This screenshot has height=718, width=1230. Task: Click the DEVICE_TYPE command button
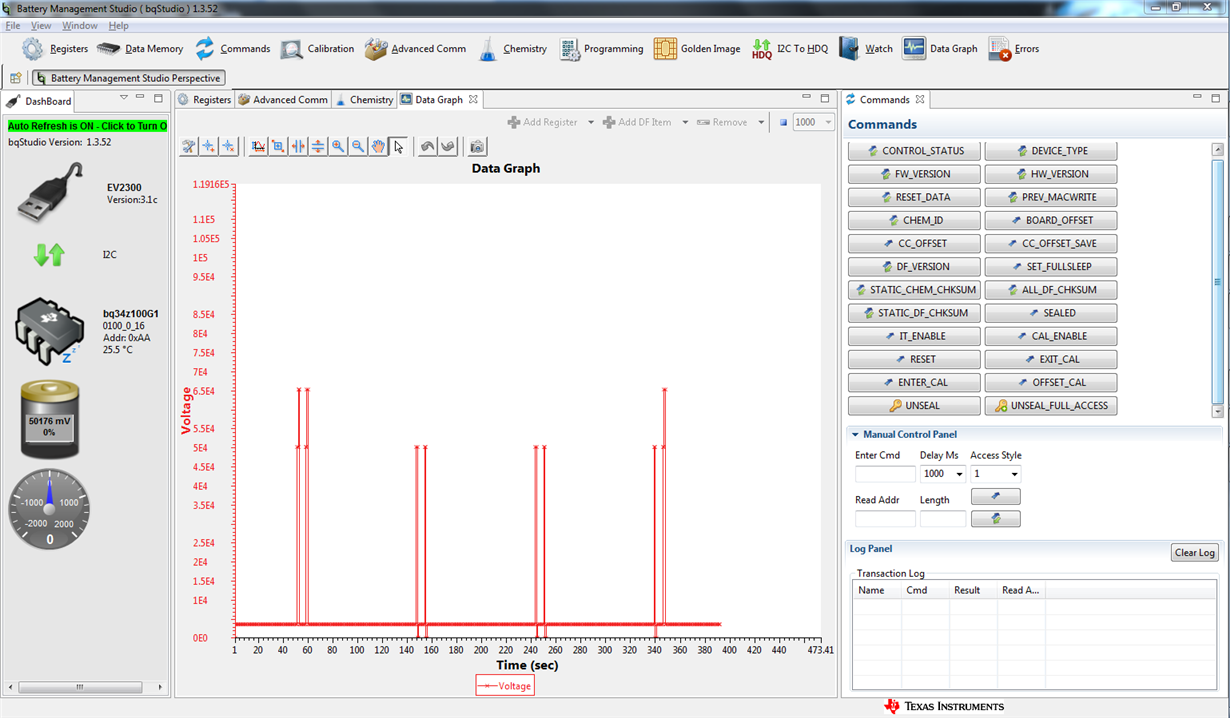[x=1050, y=151]
